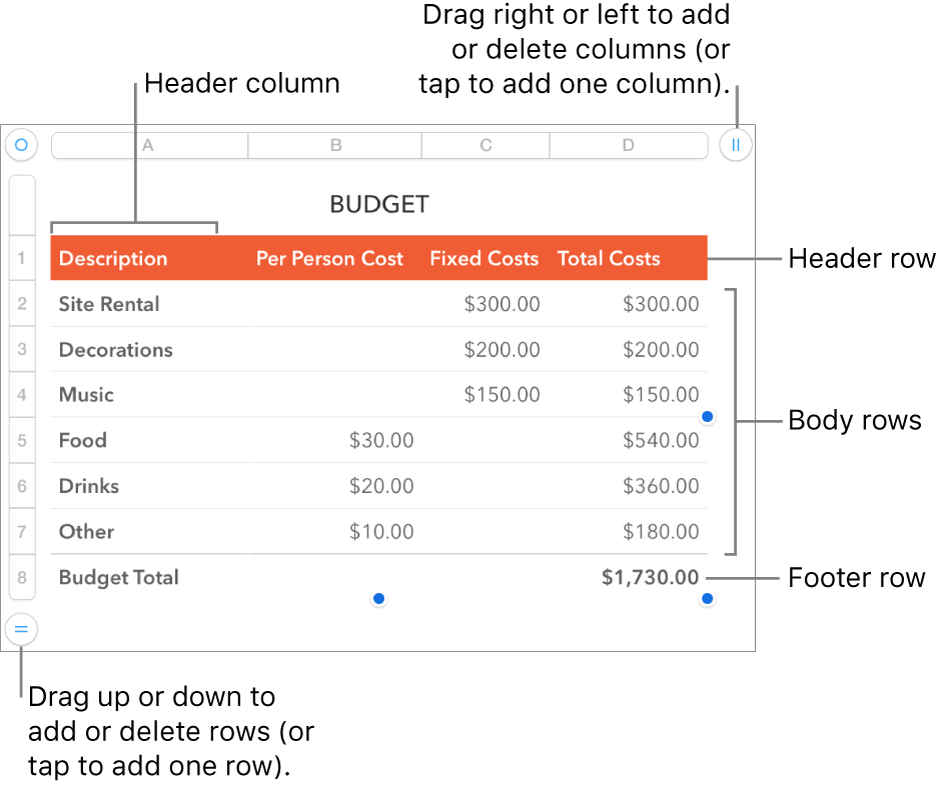947x787 pixels.
Task: Click blue selection handle at bottom right
Action: click(x=707, y=599)
